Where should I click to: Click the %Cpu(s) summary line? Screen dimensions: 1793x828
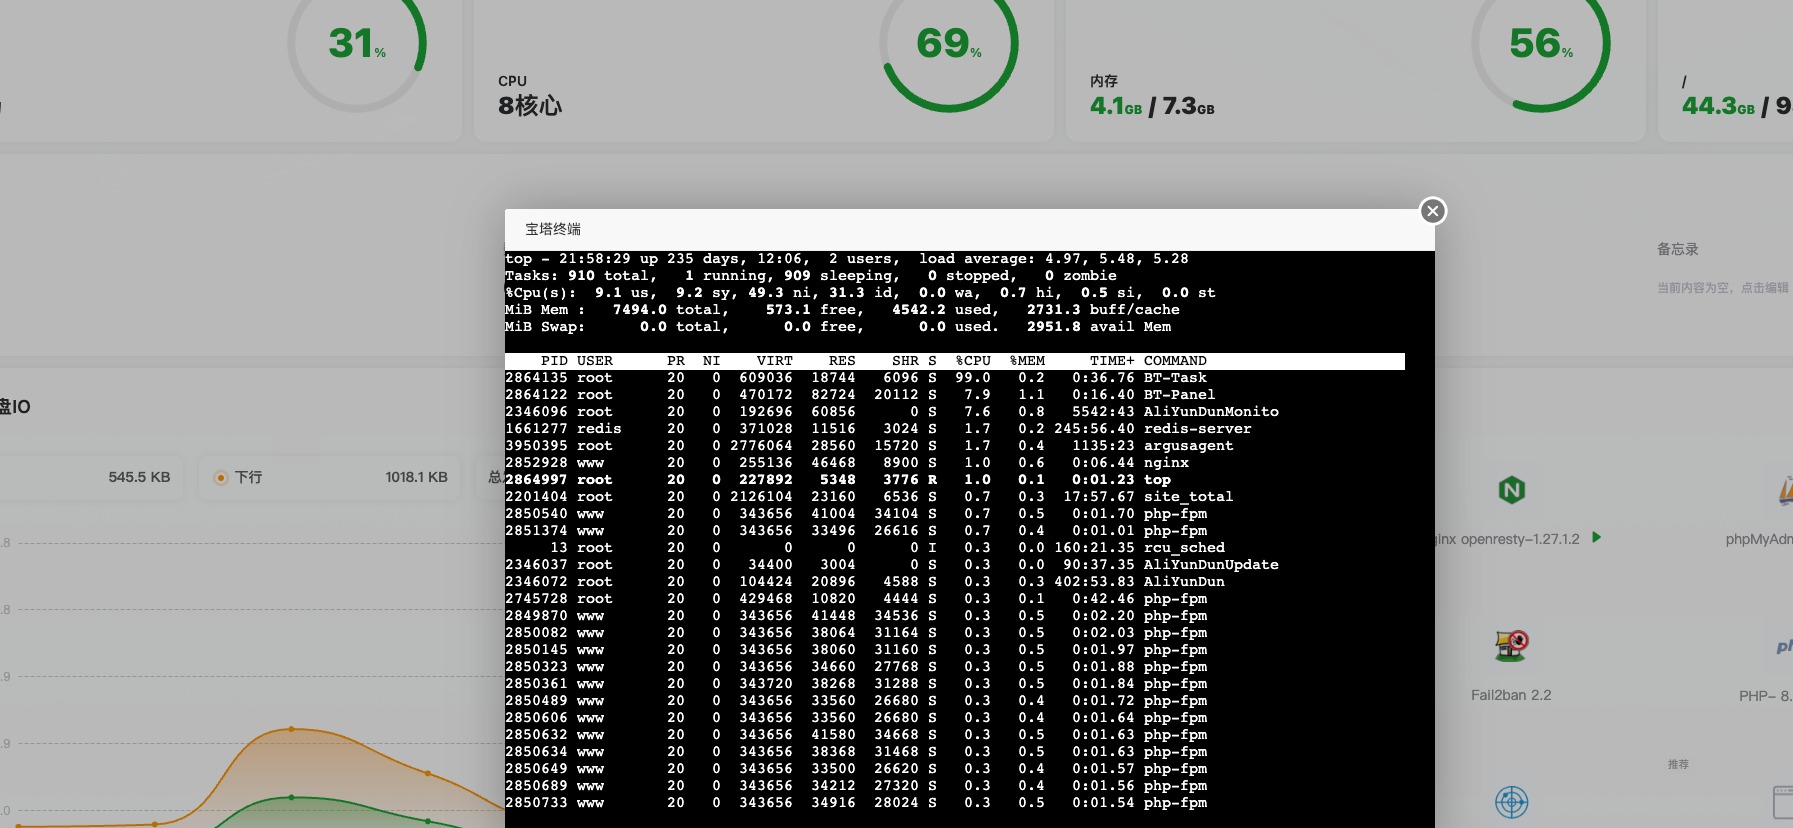pos(860,293)
